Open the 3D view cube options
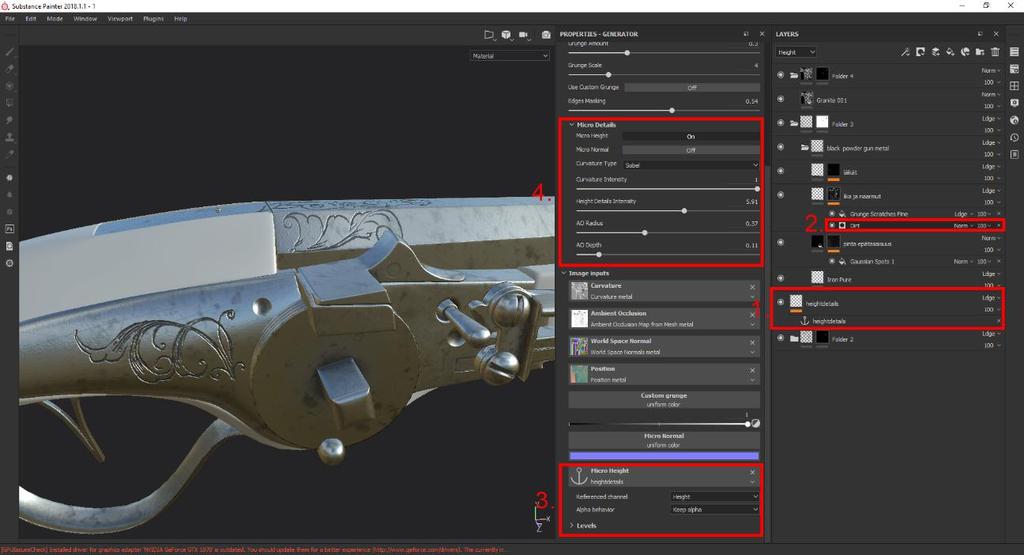 (x=506, y=34)
